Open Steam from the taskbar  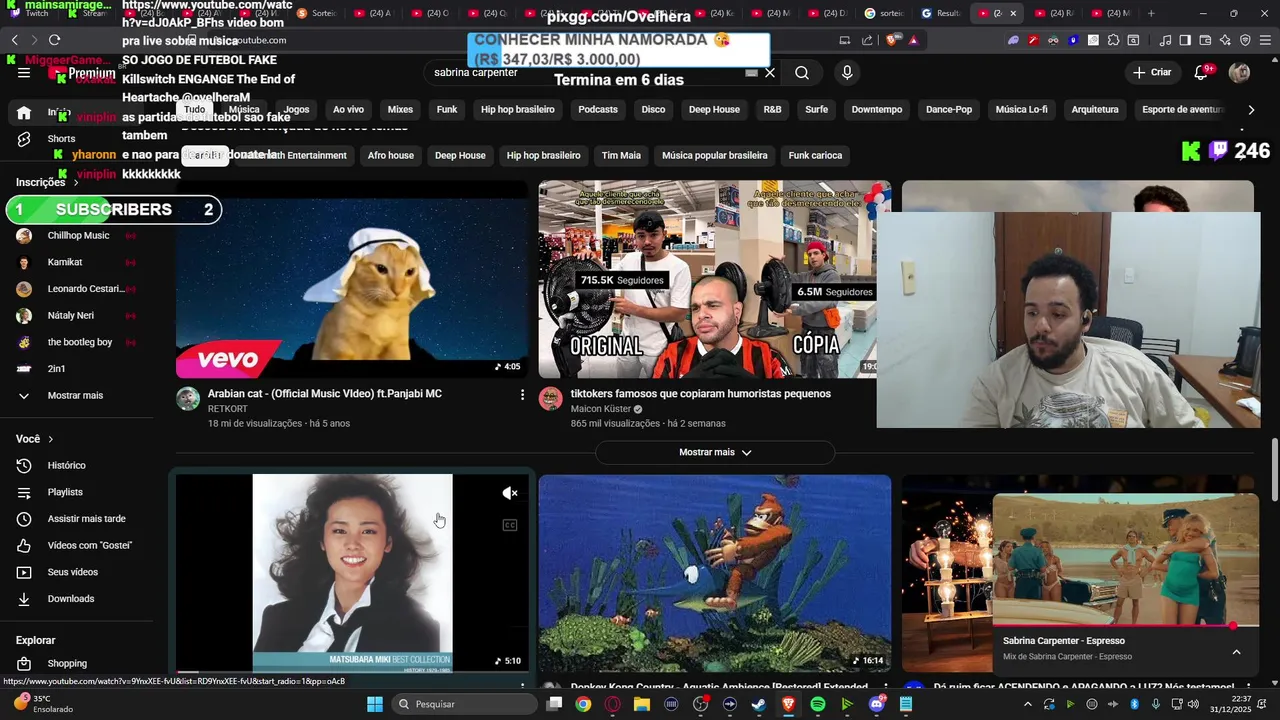point(759,704)
